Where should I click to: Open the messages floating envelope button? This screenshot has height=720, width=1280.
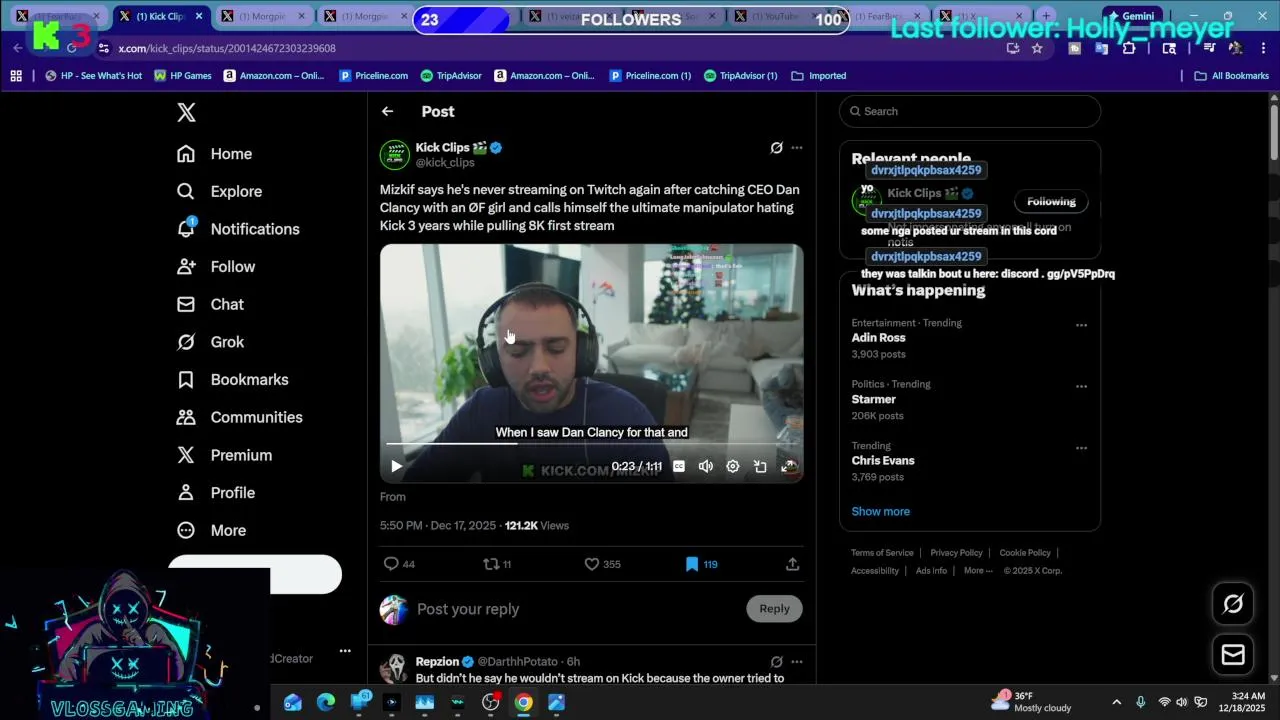coord(1233,654)
